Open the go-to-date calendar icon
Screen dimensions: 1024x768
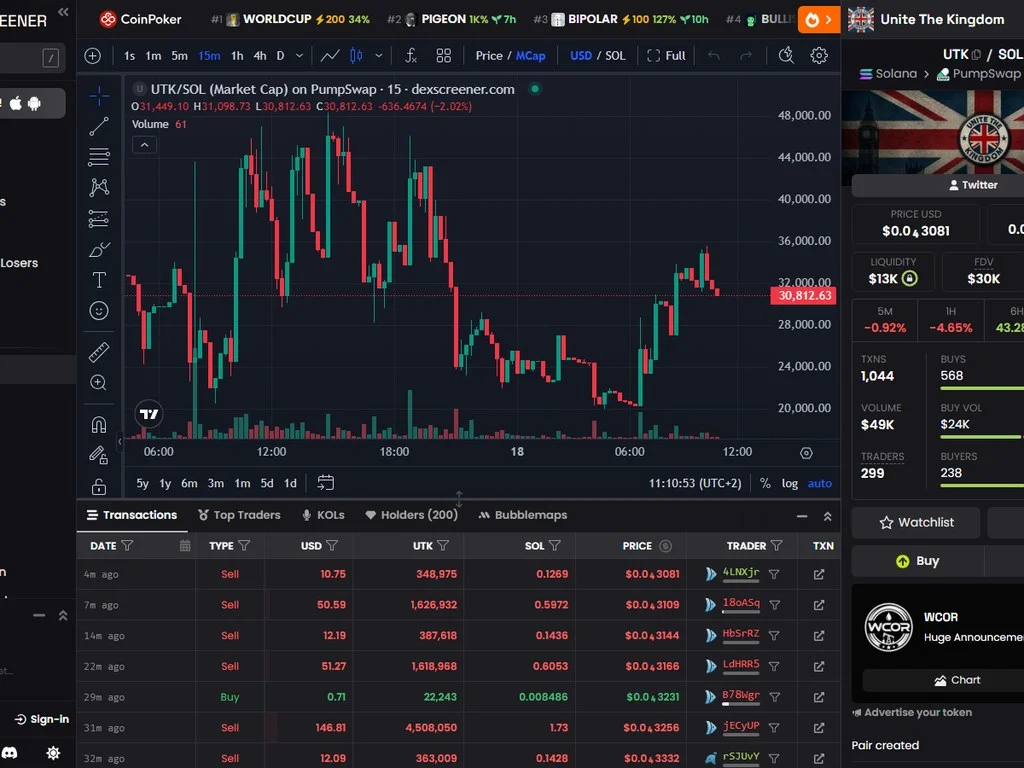[x=325, y=483]
